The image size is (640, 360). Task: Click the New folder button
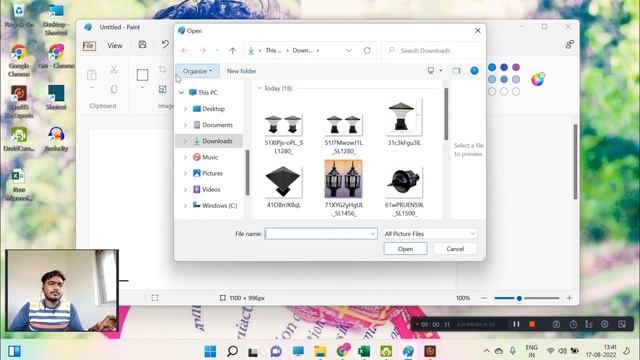click(x=241, y=71)
